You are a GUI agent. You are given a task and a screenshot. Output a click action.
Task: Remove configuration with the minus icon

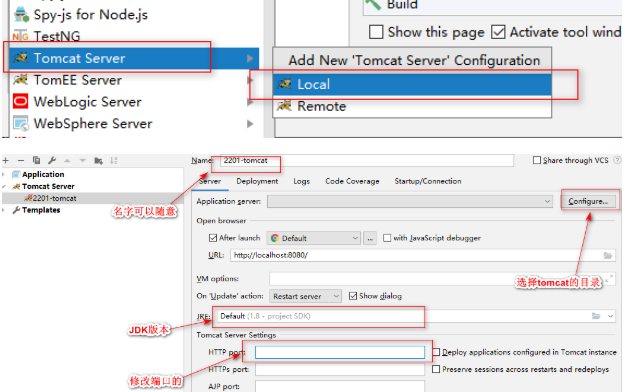[x=21, y=160]
